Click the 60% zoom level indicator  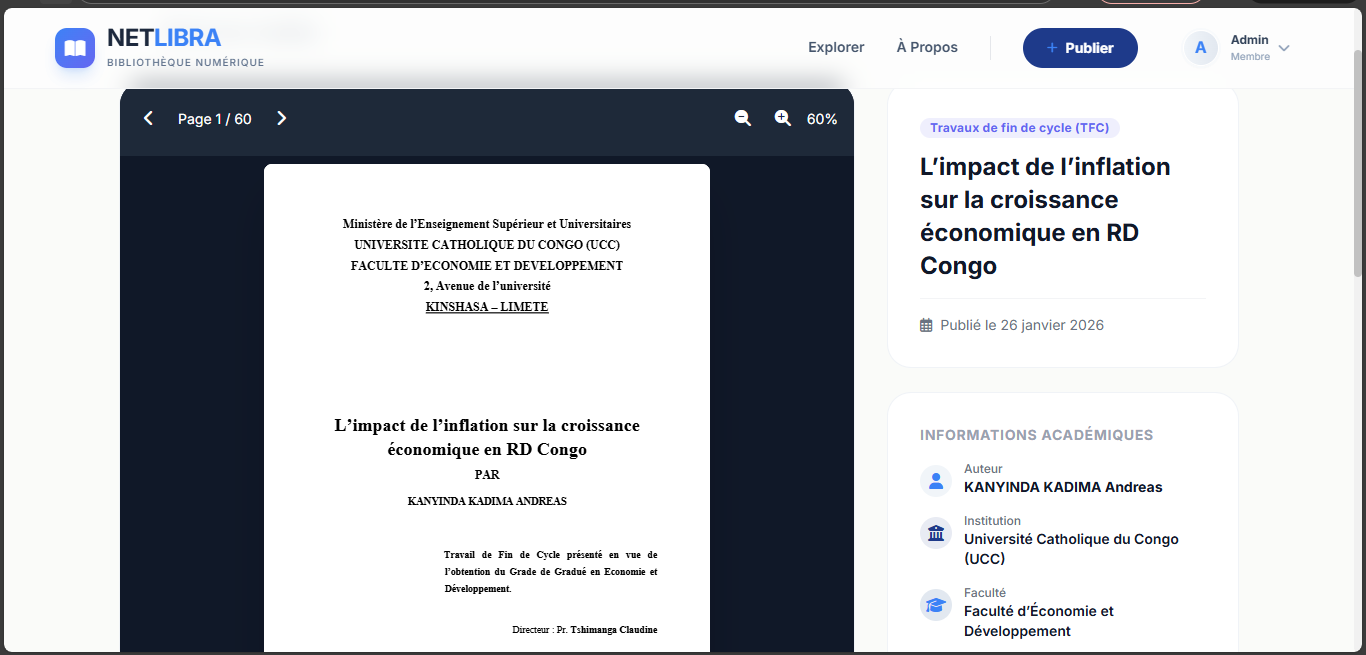coord(822,119)
